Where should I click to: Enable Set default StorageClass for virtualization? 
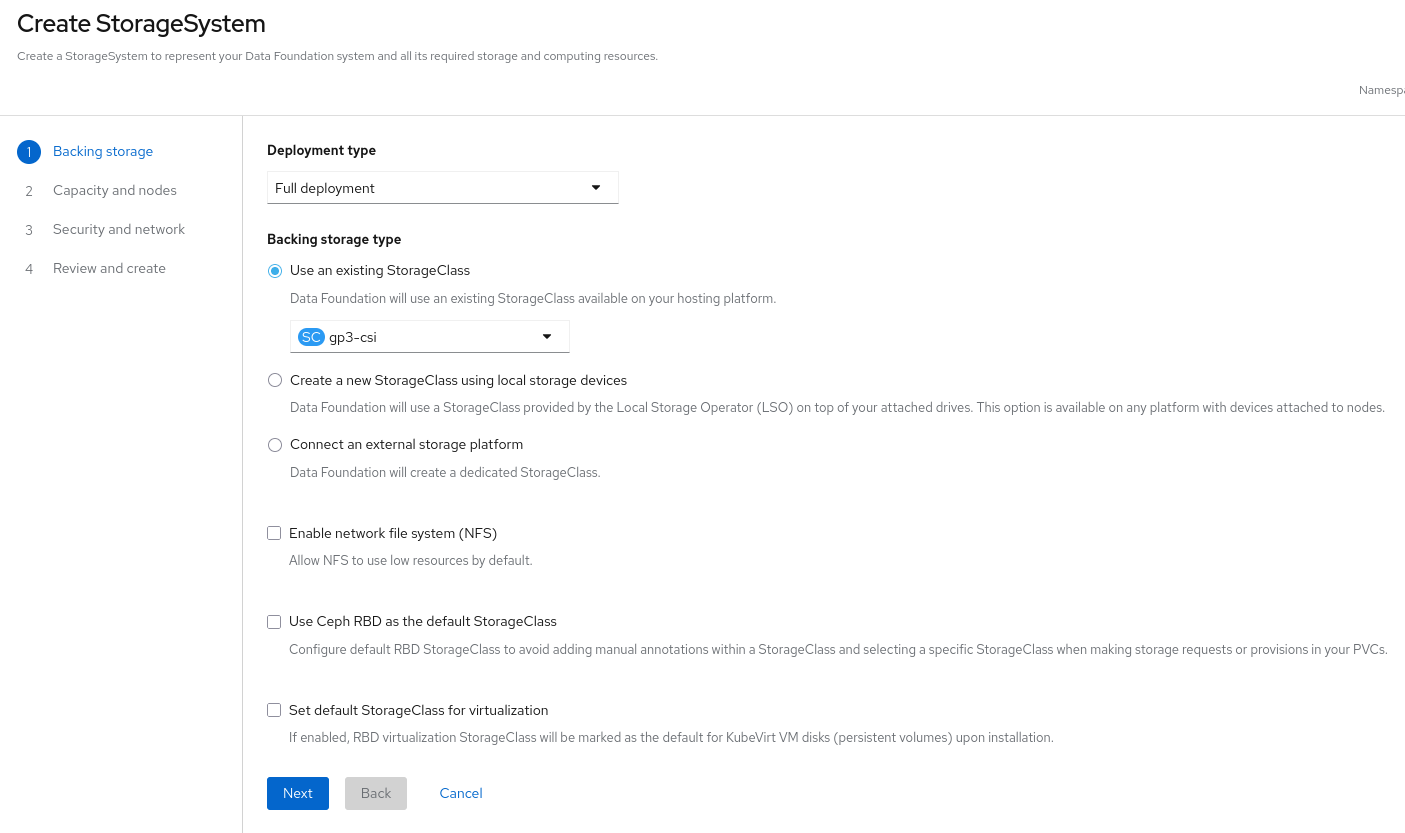click(274, 711)
